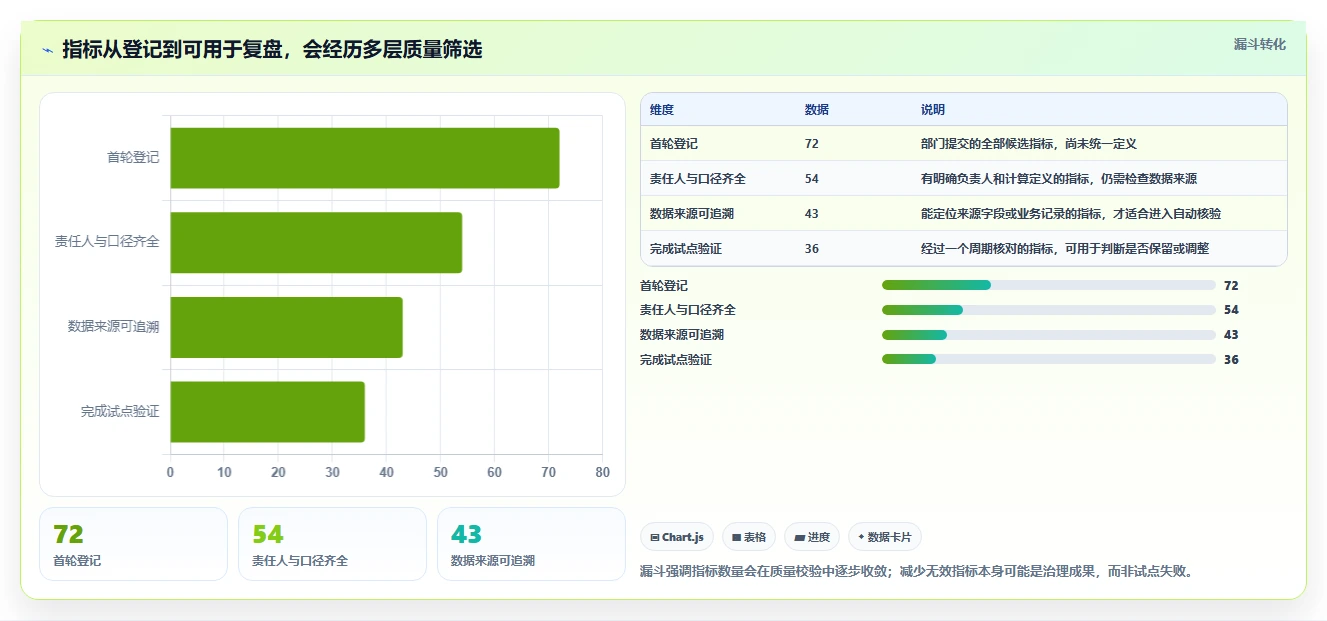Screen dimensions: 1327x621
Task: Click the small icon before the heading
Action: coord(48,50)
